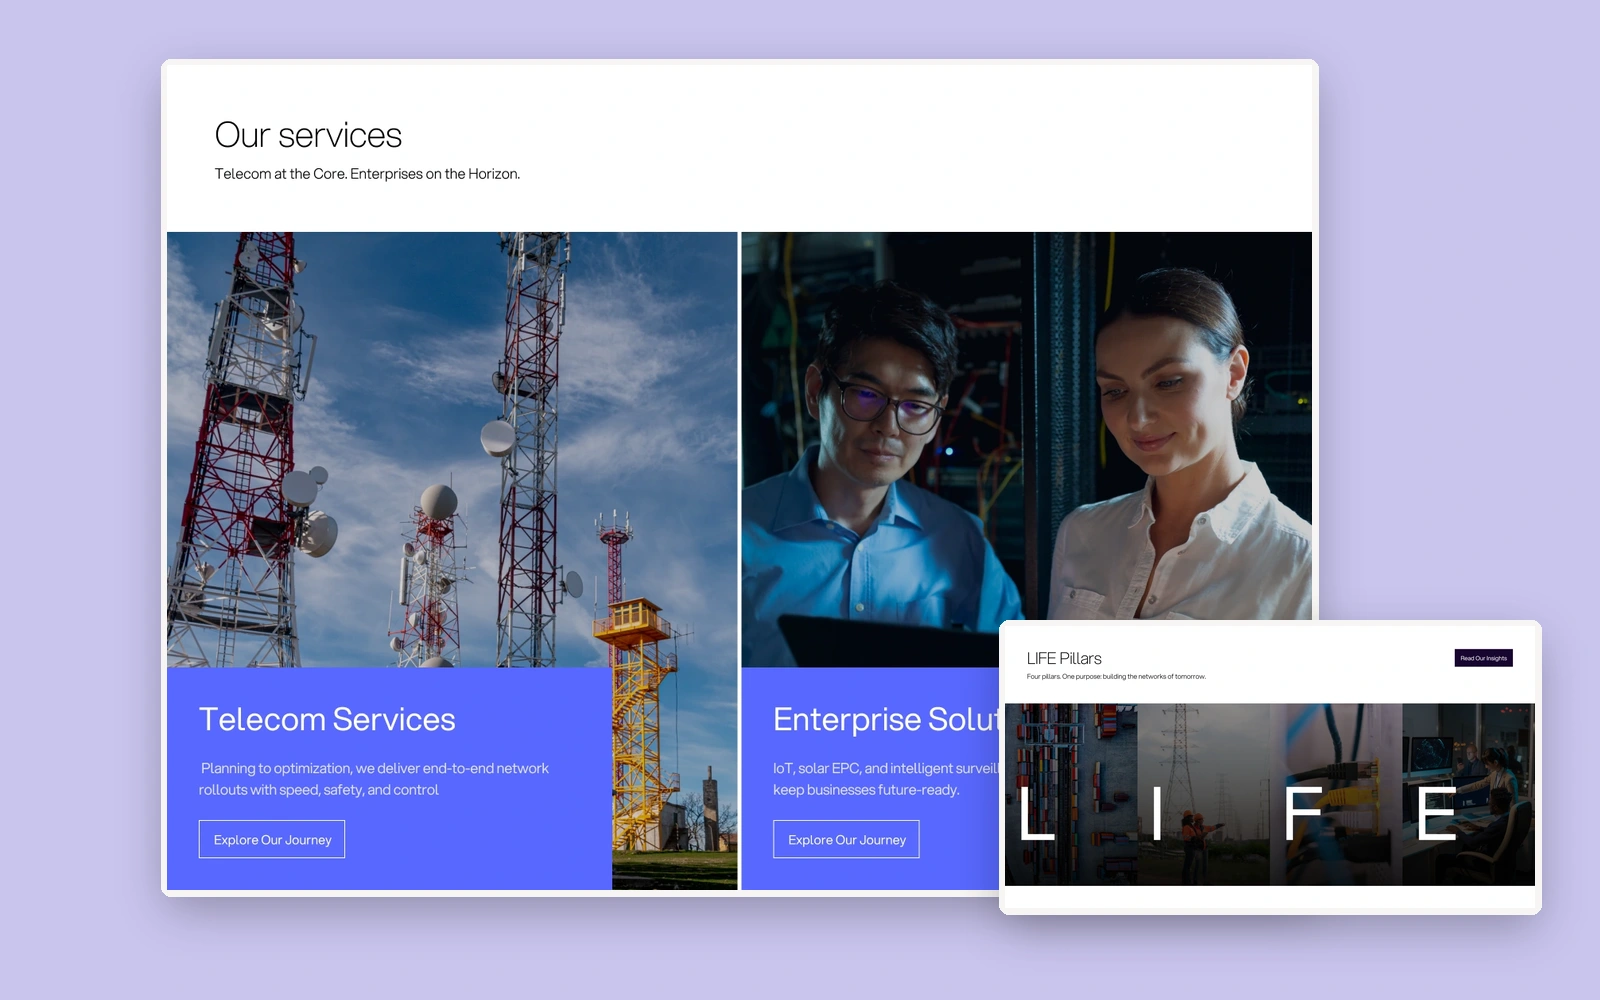Viewport: 1600px width, 1000px height.
Task: Open the telecom towers photo
Action: pyautogui.click(x=452, y=450)
